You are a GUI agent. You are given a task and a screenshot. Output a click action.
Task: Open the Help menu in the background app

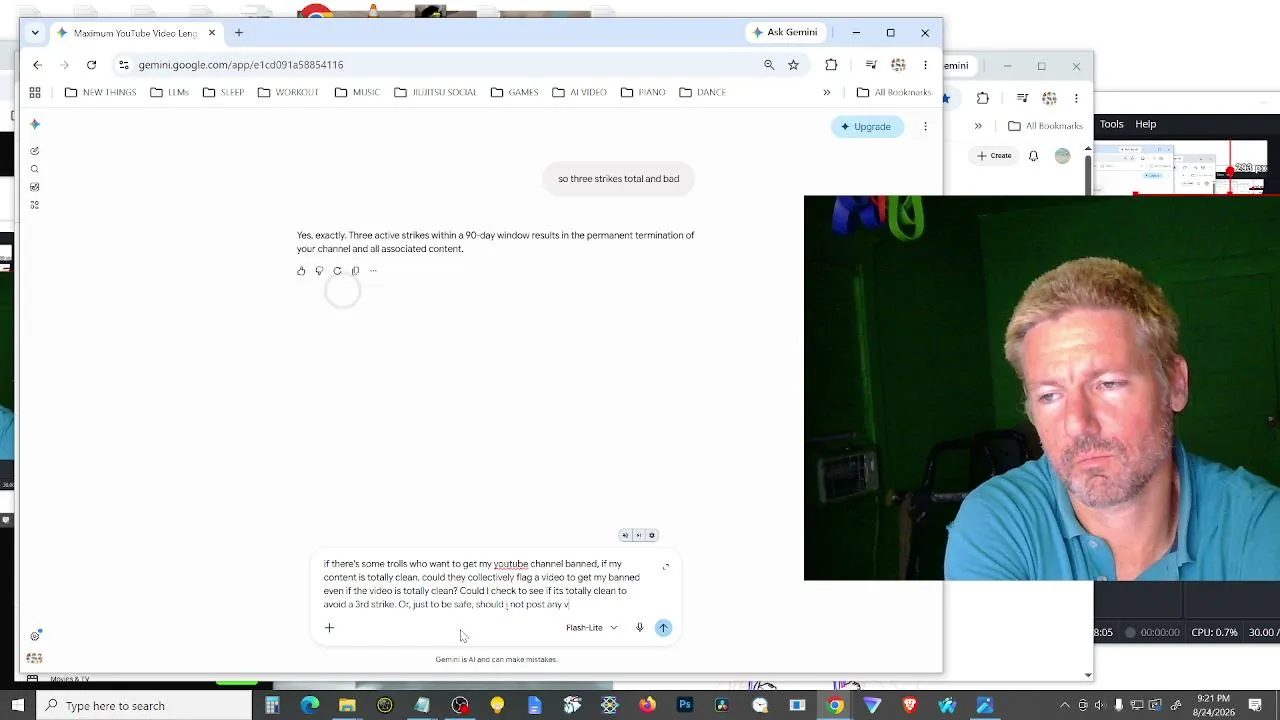click(1146, 124)
